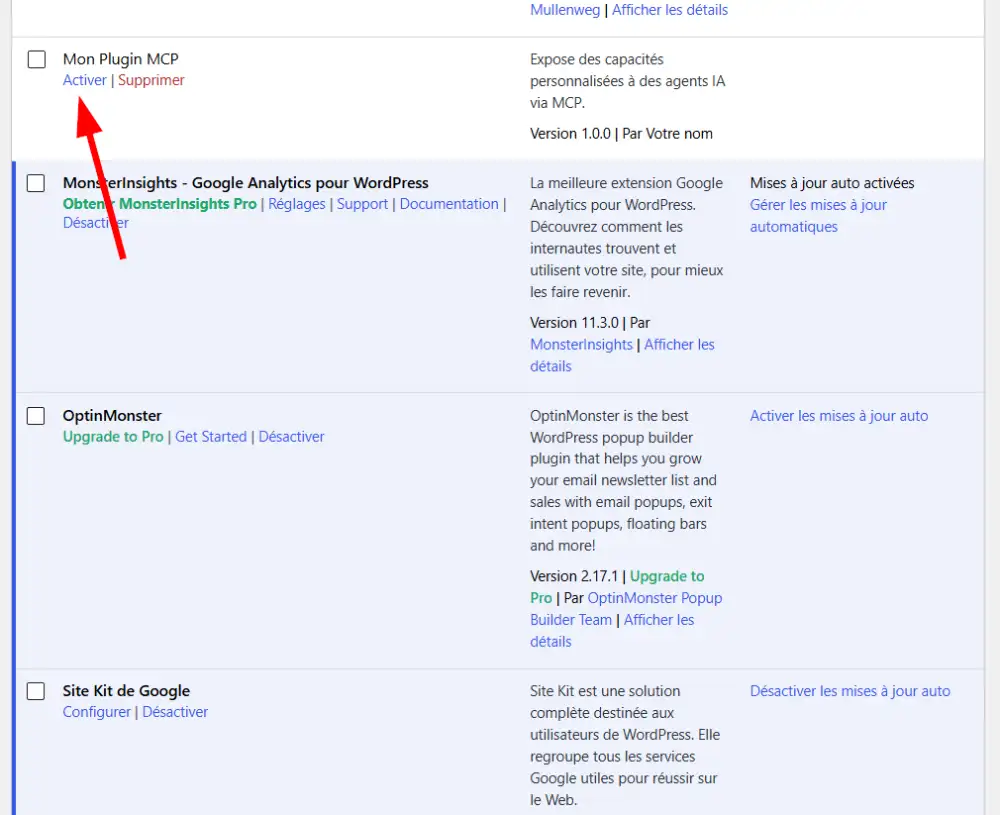Click Désactiver les mises à jour auto
Viewport: 1000px width, 815px height.
[850, 691]
